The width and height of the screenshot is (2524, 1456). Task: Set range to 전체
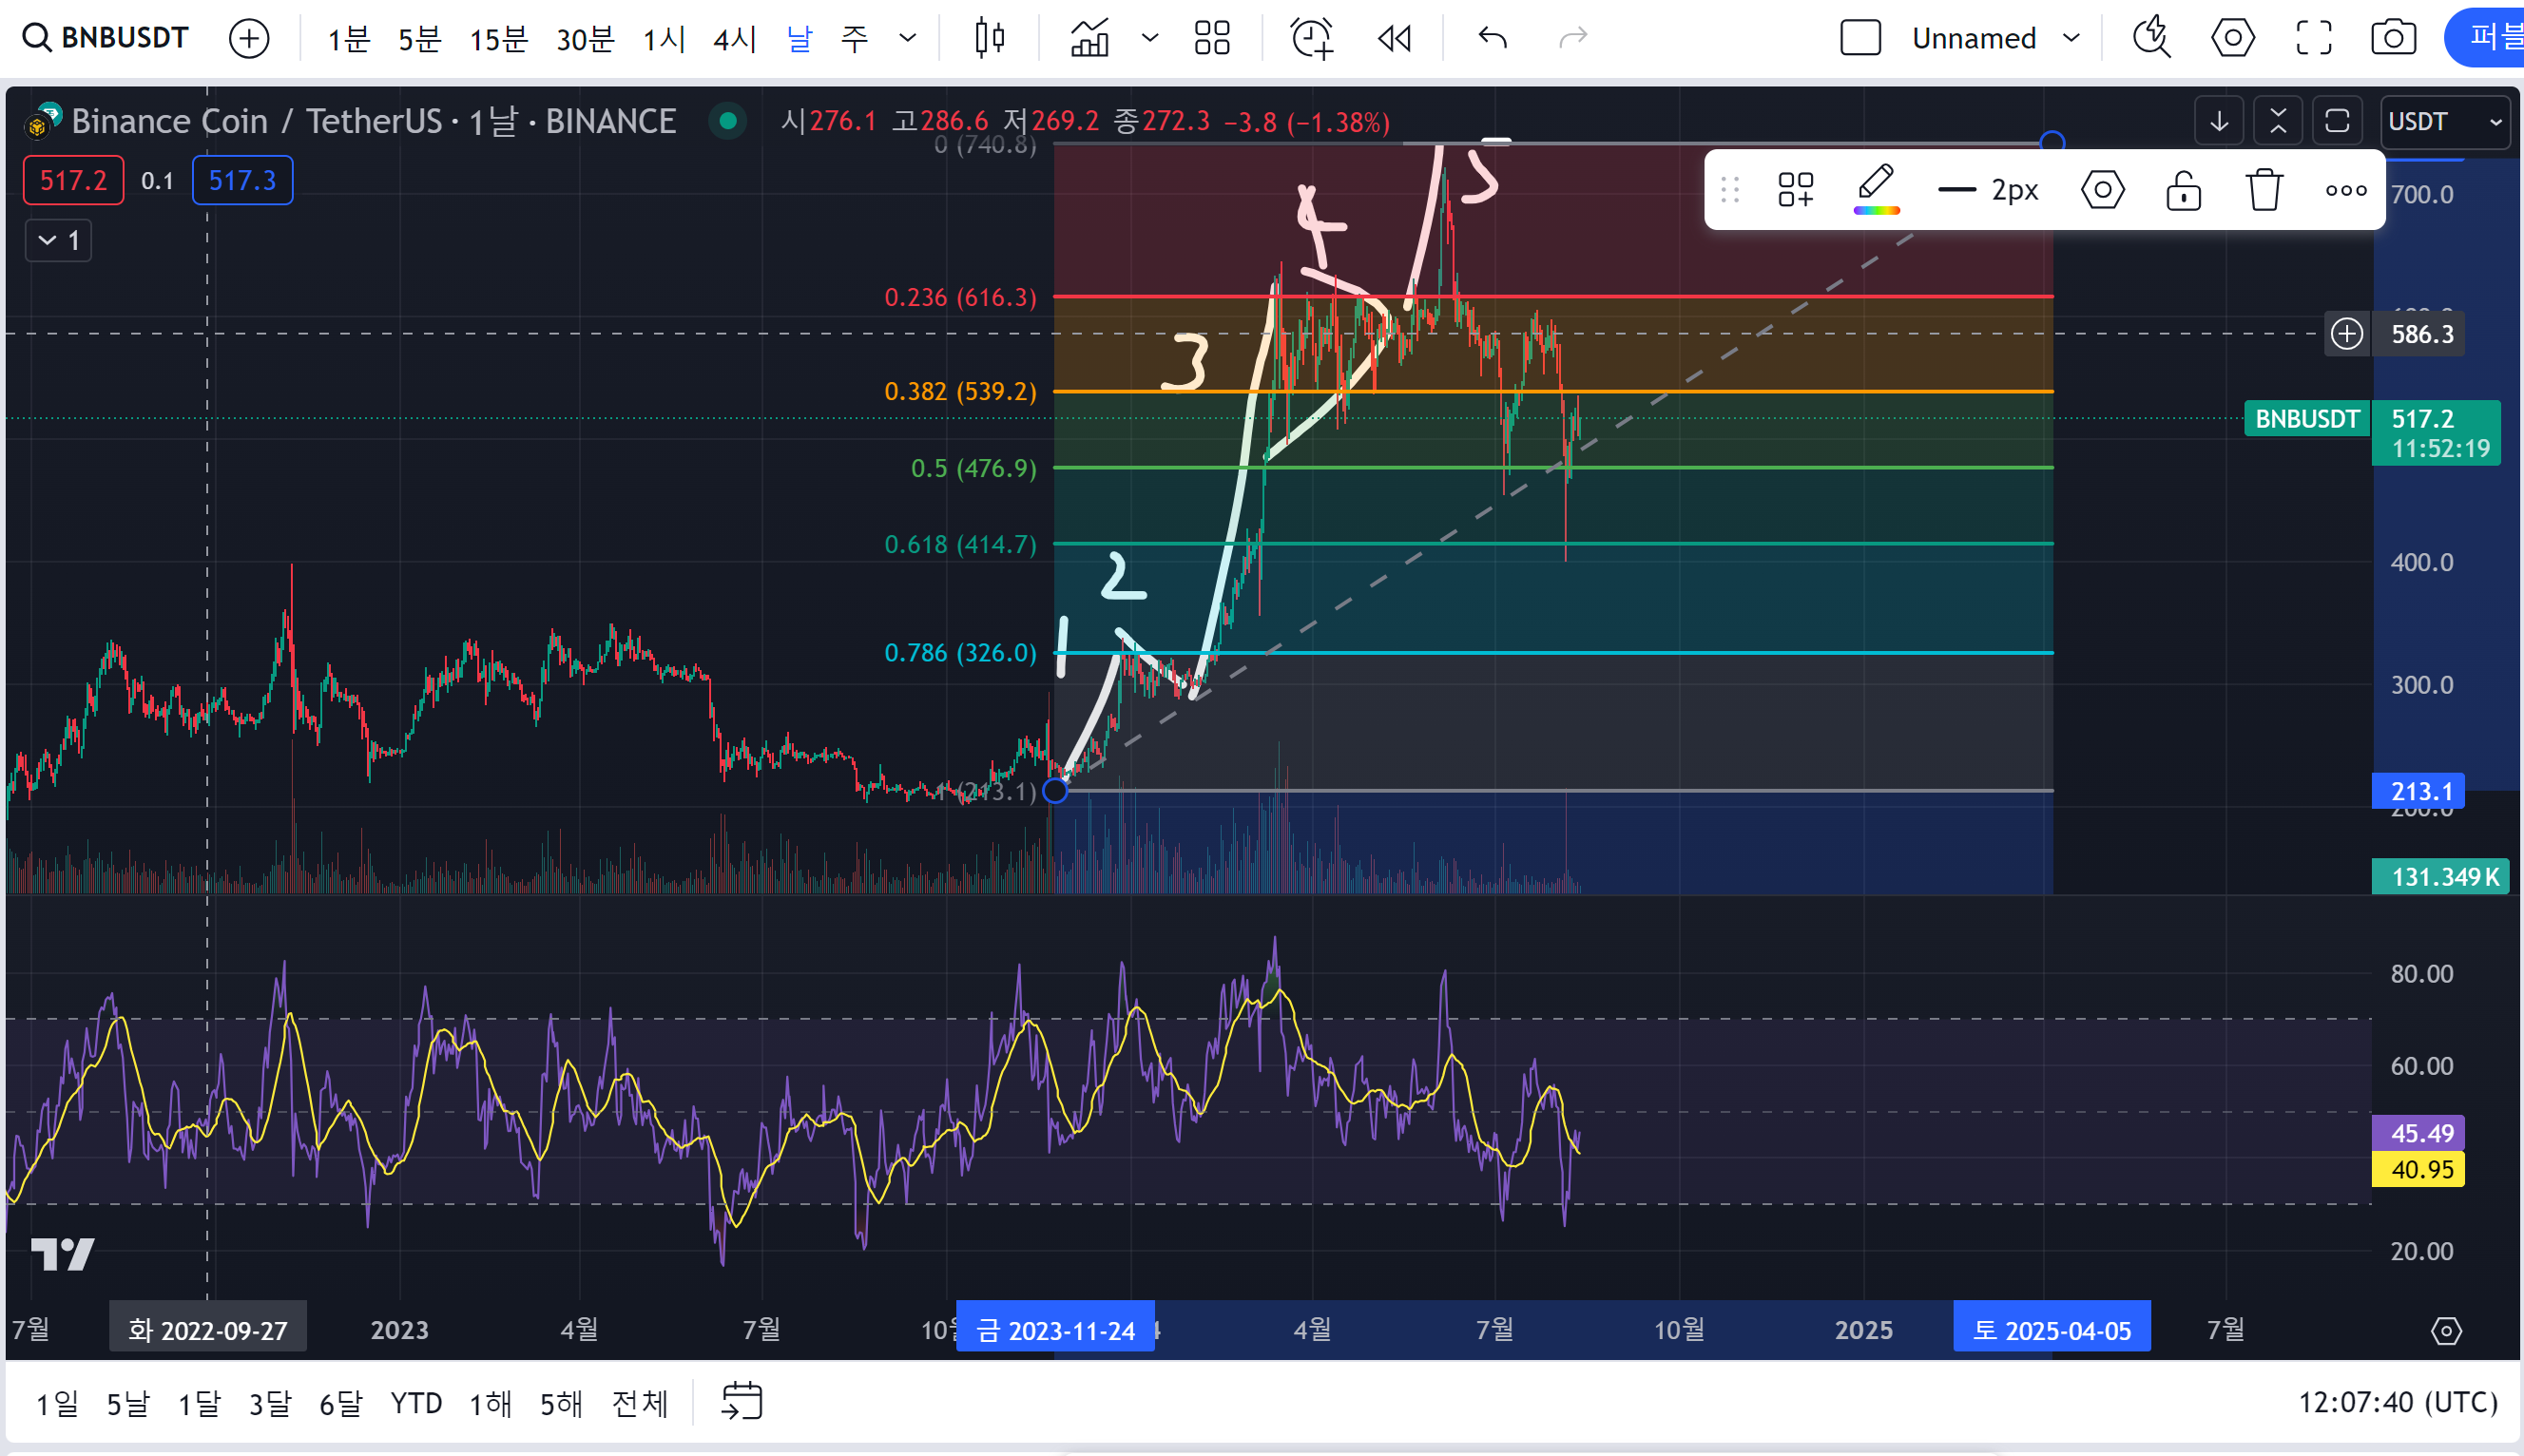point(639,1403)
